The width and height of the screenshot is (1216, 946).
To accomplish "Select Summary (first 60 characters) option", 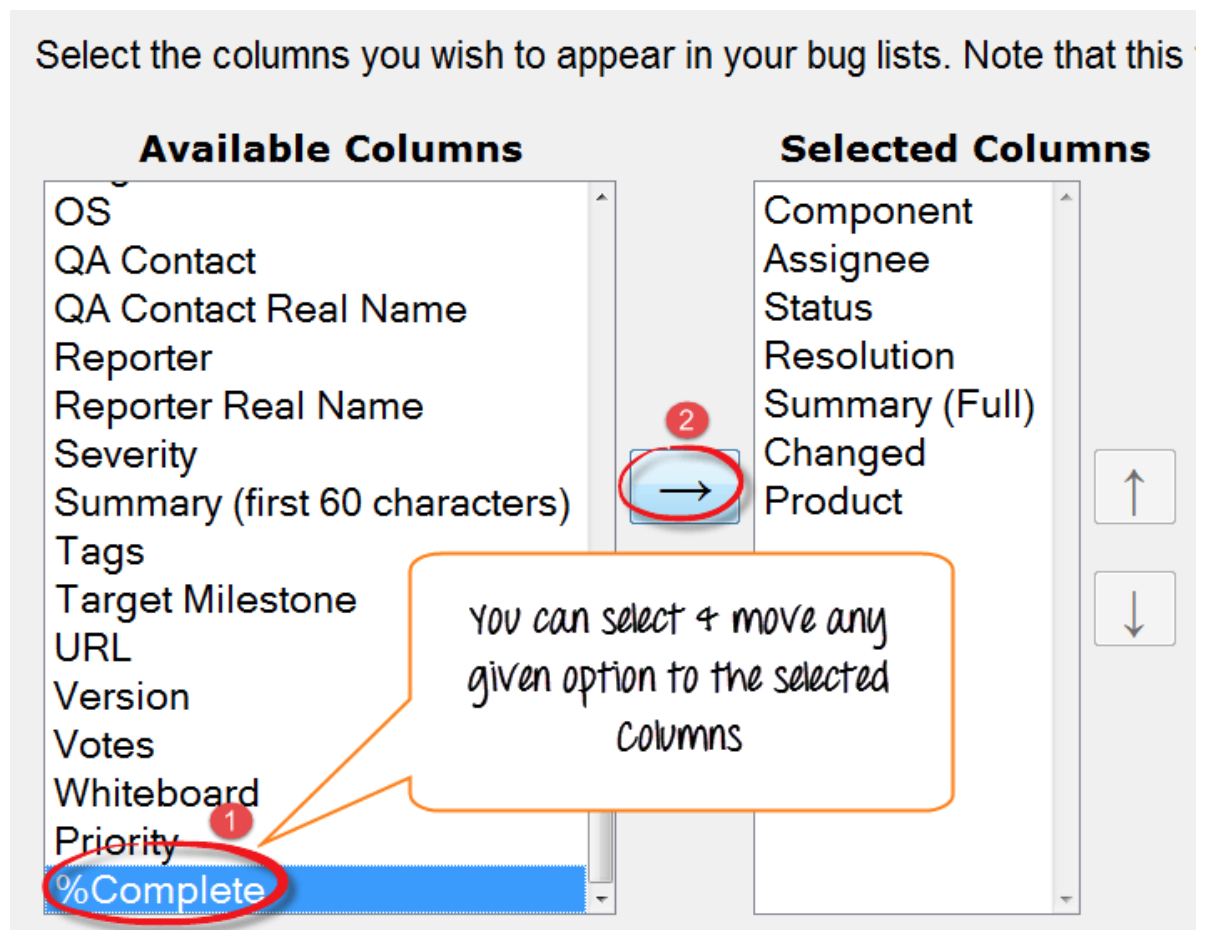I will [x=312, y=503].
